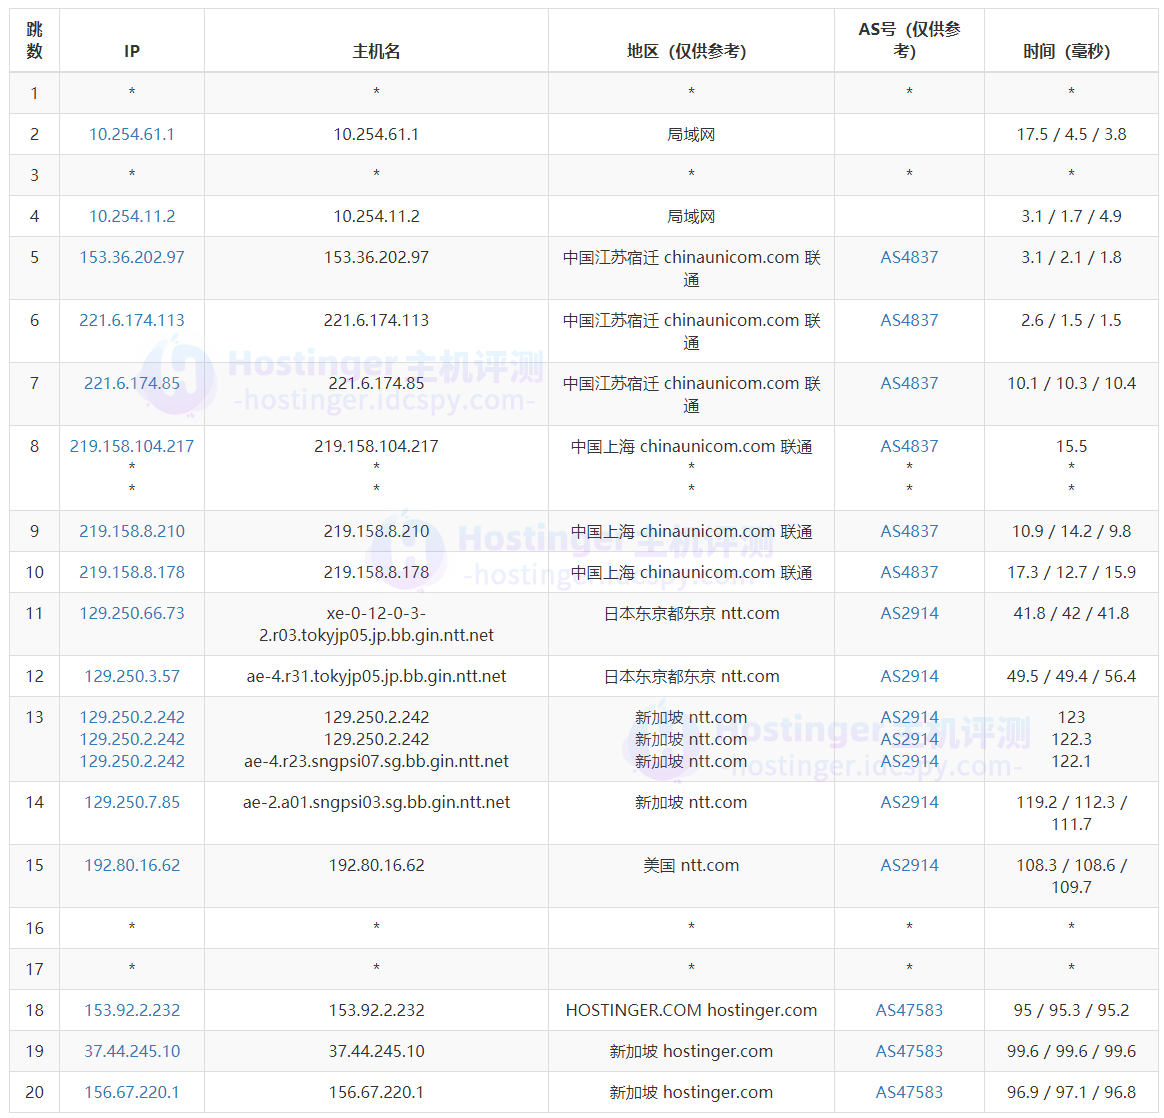Viewport: 1164px width, 1118px height.
Task: Follow the 221.6.174.113 IP link
Action: (x=131, y=320)
